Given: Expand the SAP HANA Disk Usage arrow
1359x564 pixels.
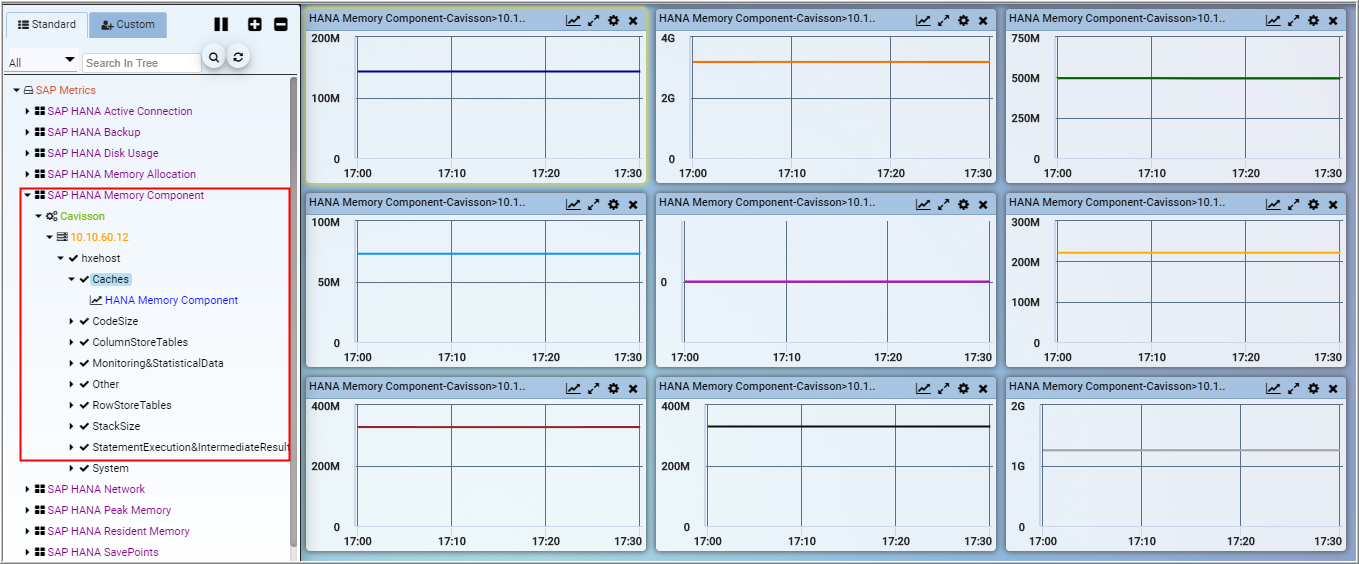Looking at the screenshot, I should [x=28, y=153].
